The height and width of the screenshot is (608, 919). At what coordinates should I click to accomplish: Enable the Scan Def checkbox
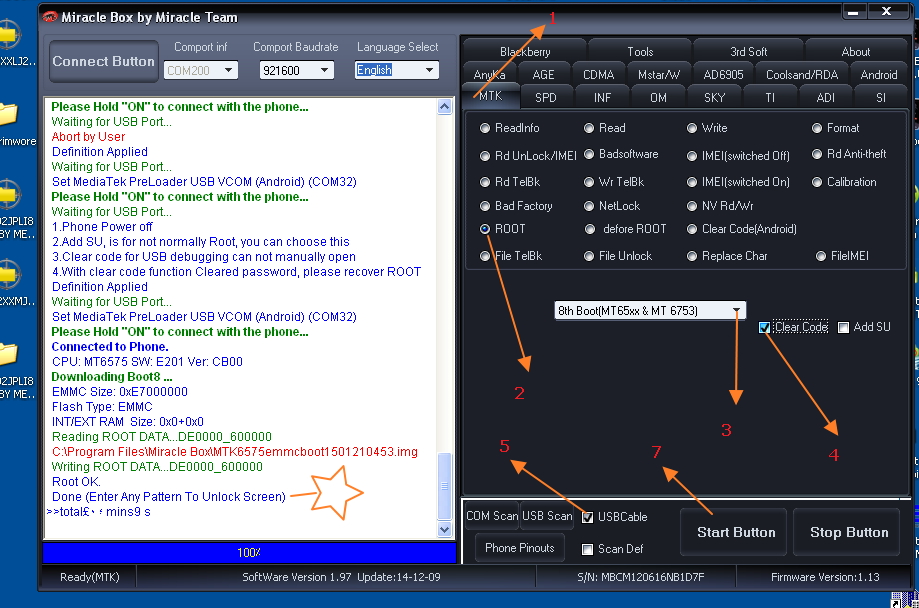pyautogui.click(x=588, y=549)
